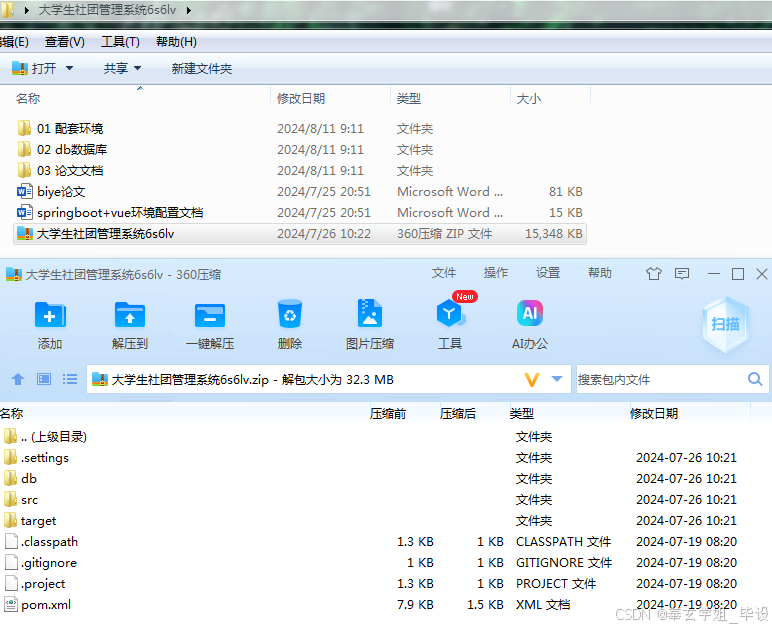Click the feedback message icon in the title bar
Screen dimensions: 772x628
coord(682,274)
